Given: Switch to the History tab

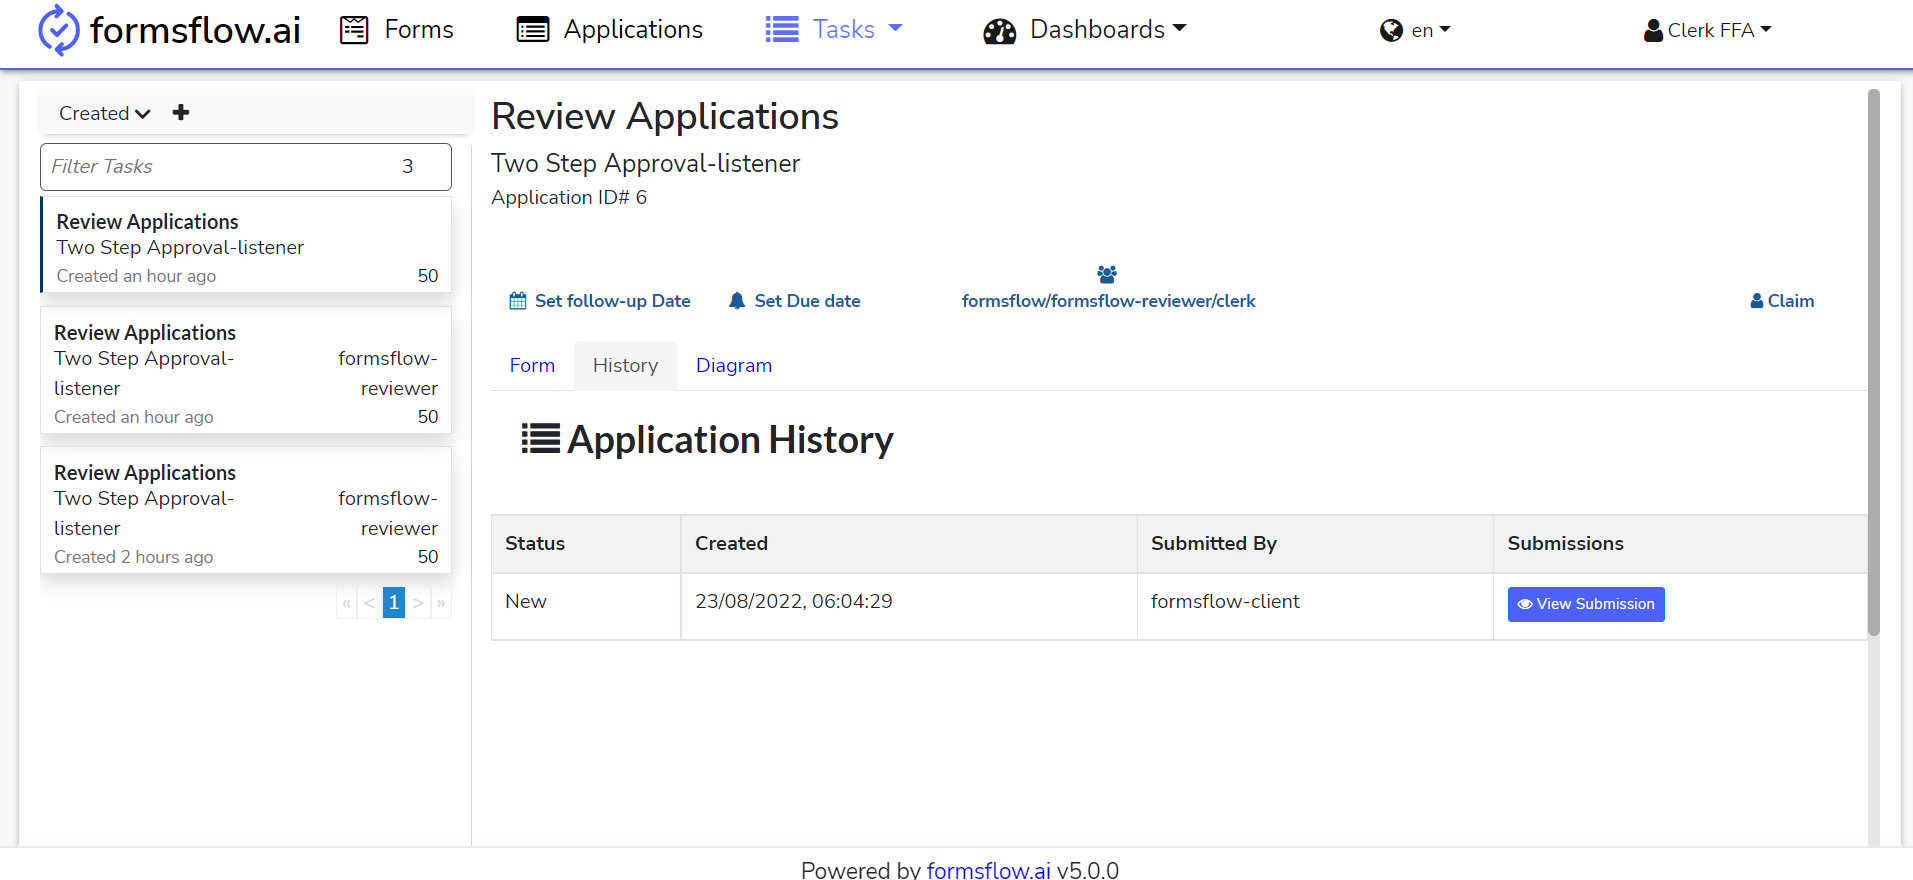Looking at the screenshot, I should tap(625, 366).
